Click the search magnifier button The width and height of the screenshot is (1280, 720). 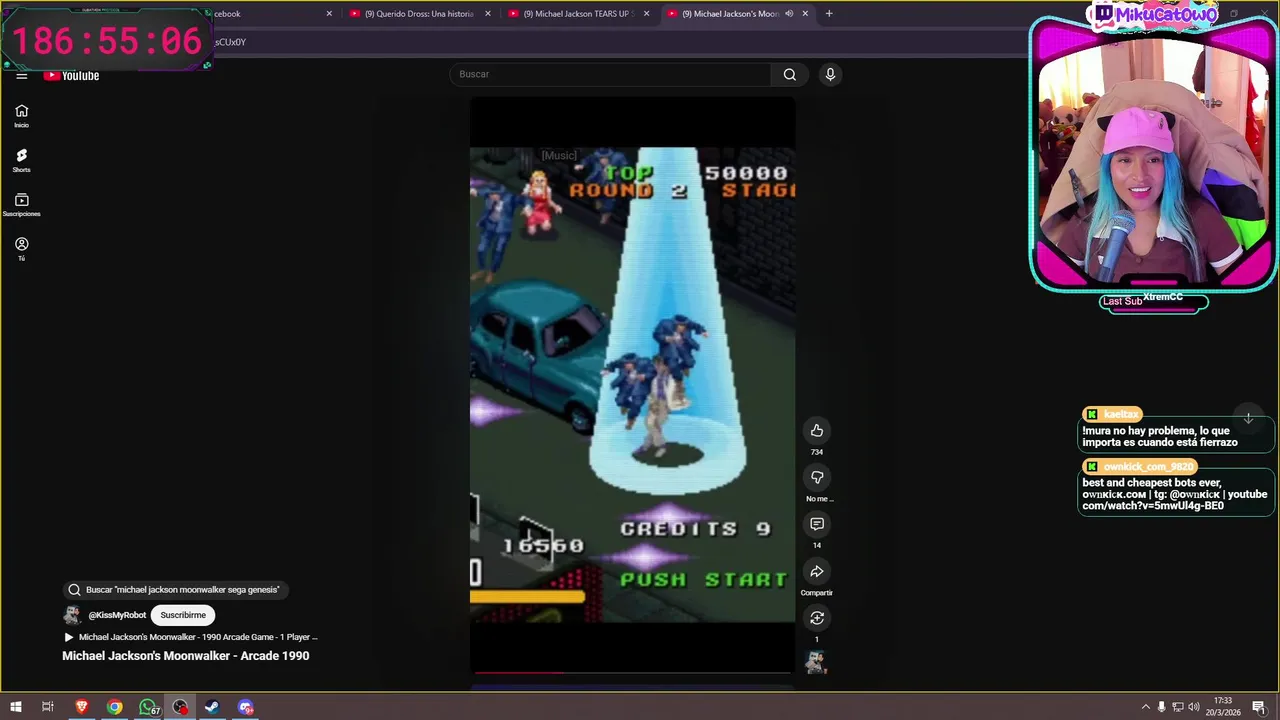(790, 74)
